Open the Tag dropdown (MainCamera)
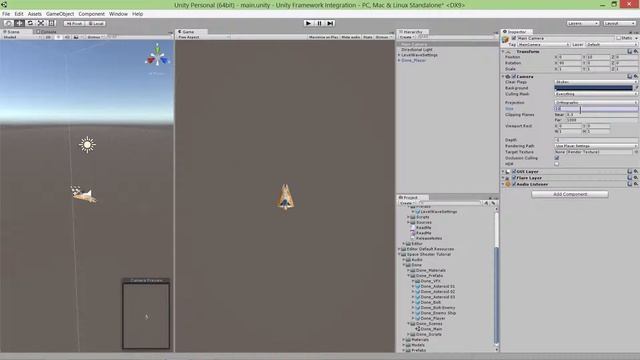Screen dimensions: 640x360 pos(543,44)
